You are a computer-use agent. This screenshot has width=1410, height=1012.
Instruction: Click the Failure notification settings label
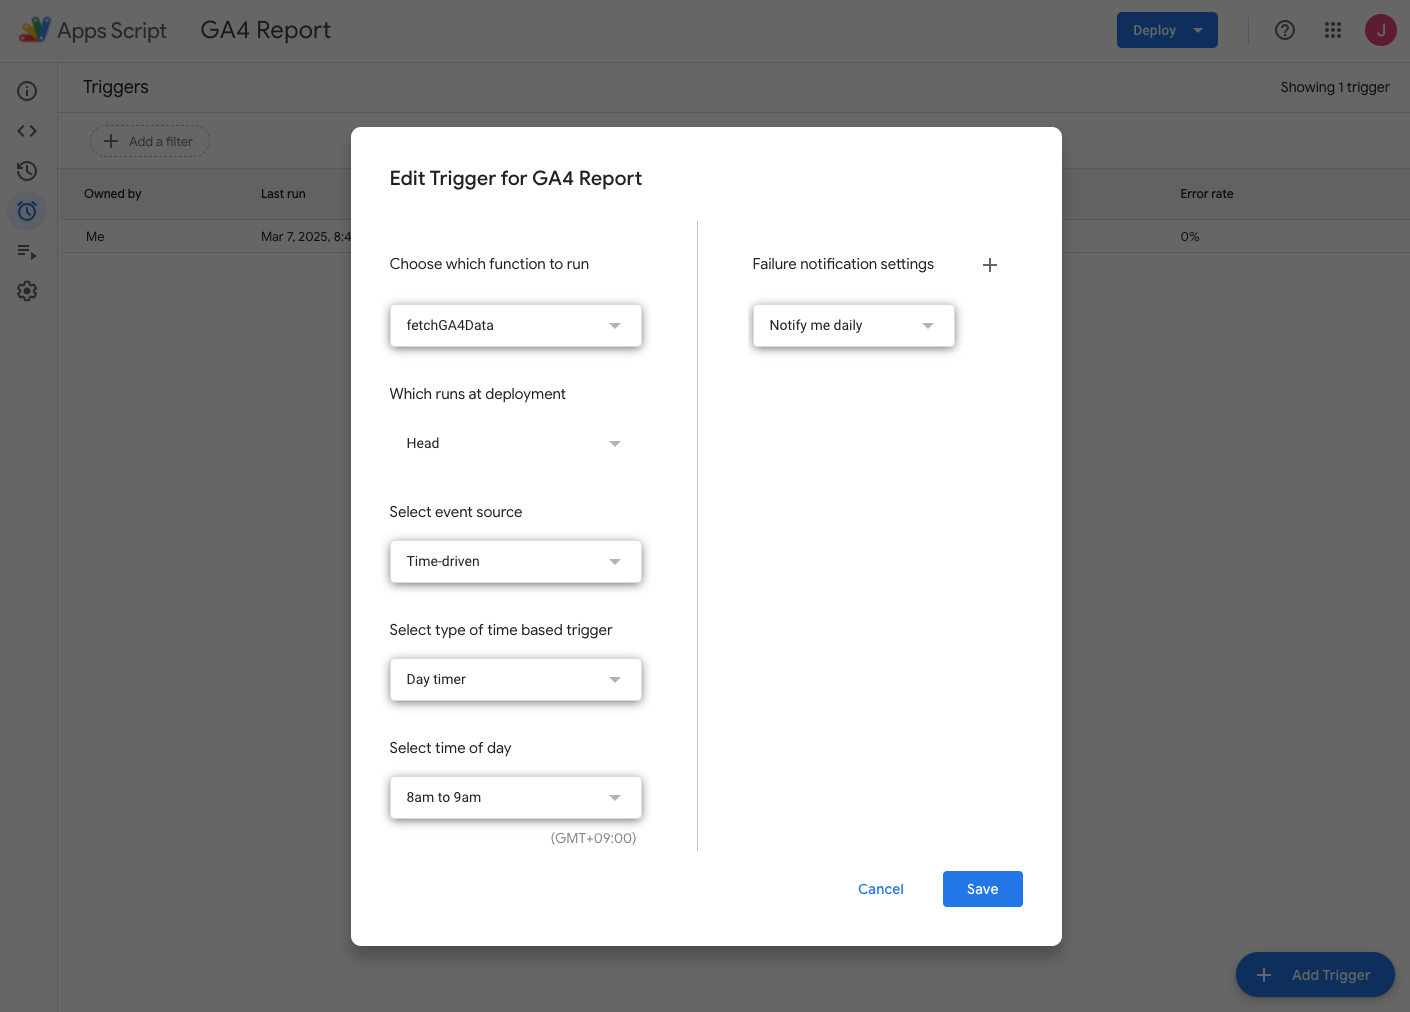[843, 264]
